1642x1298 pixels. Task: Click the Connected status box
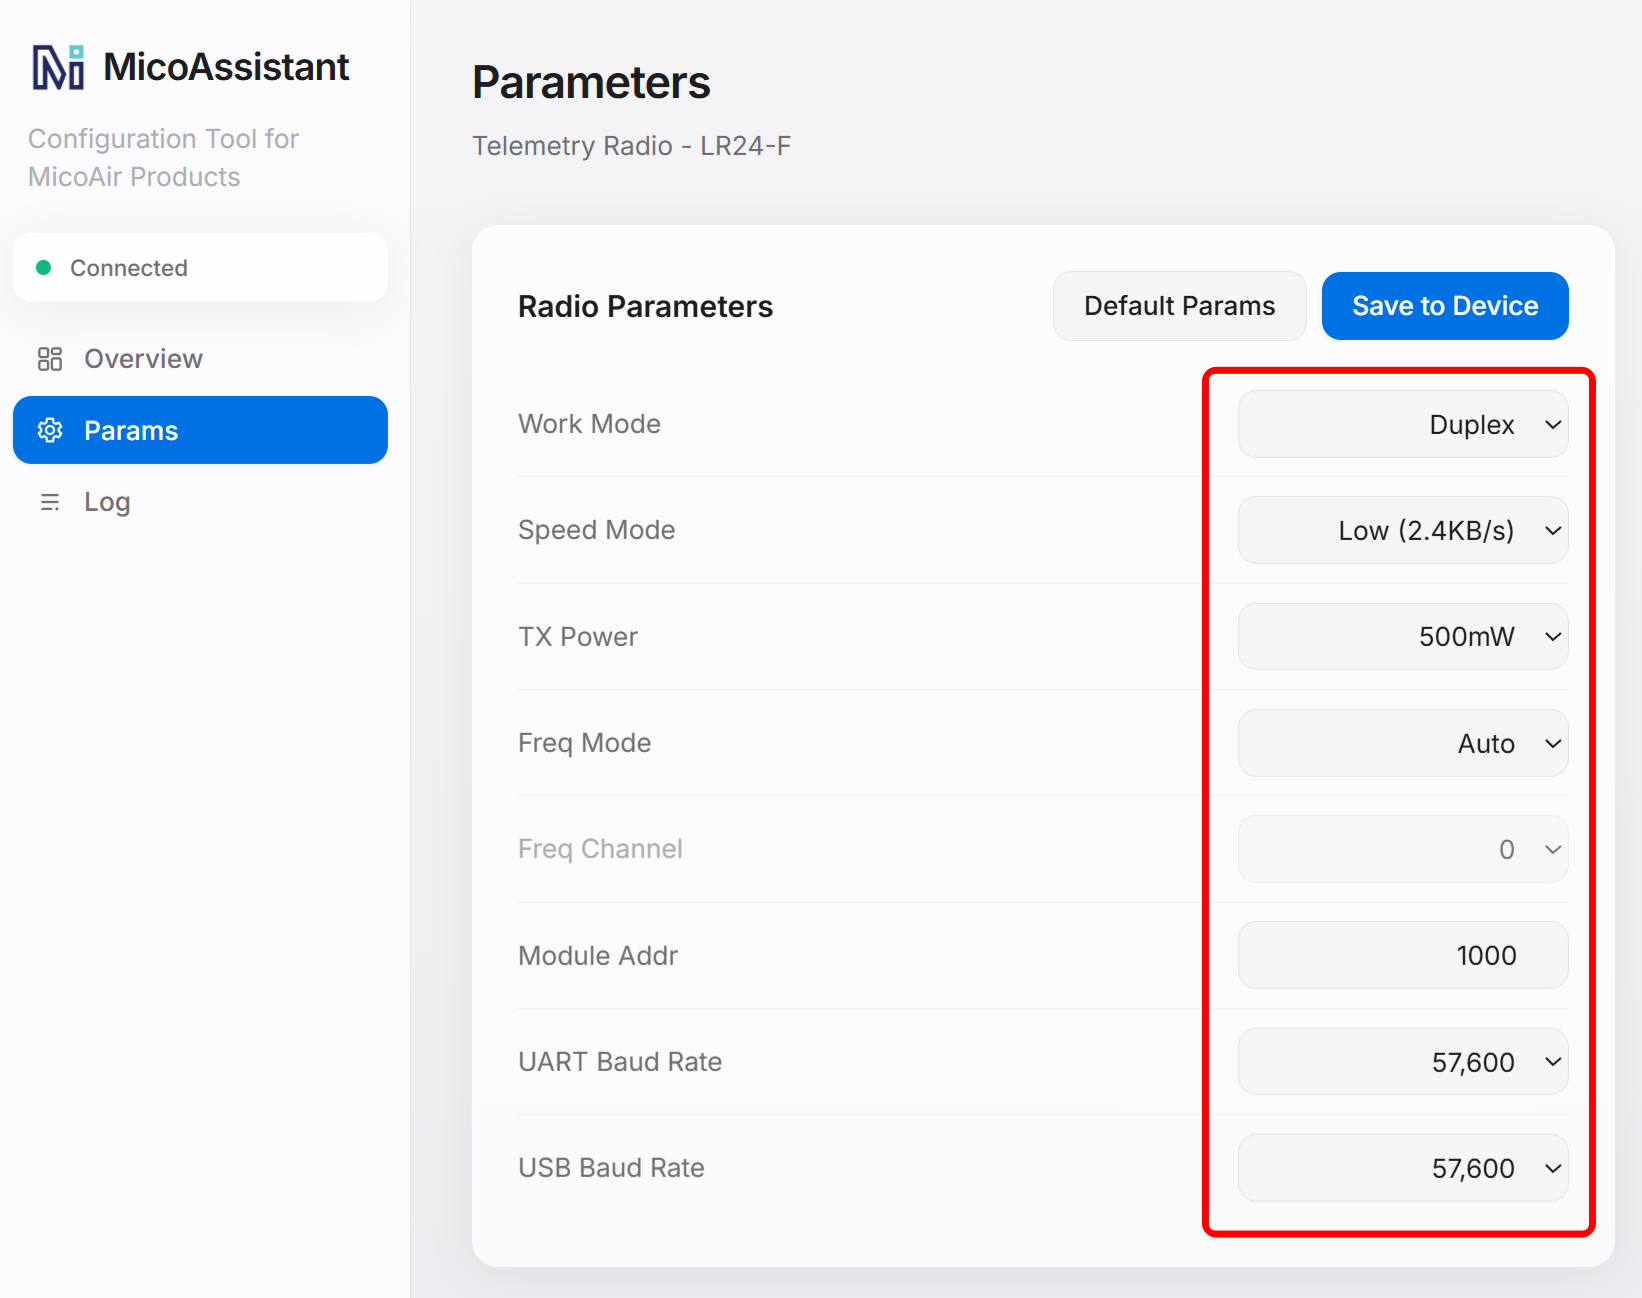[200, 267]
